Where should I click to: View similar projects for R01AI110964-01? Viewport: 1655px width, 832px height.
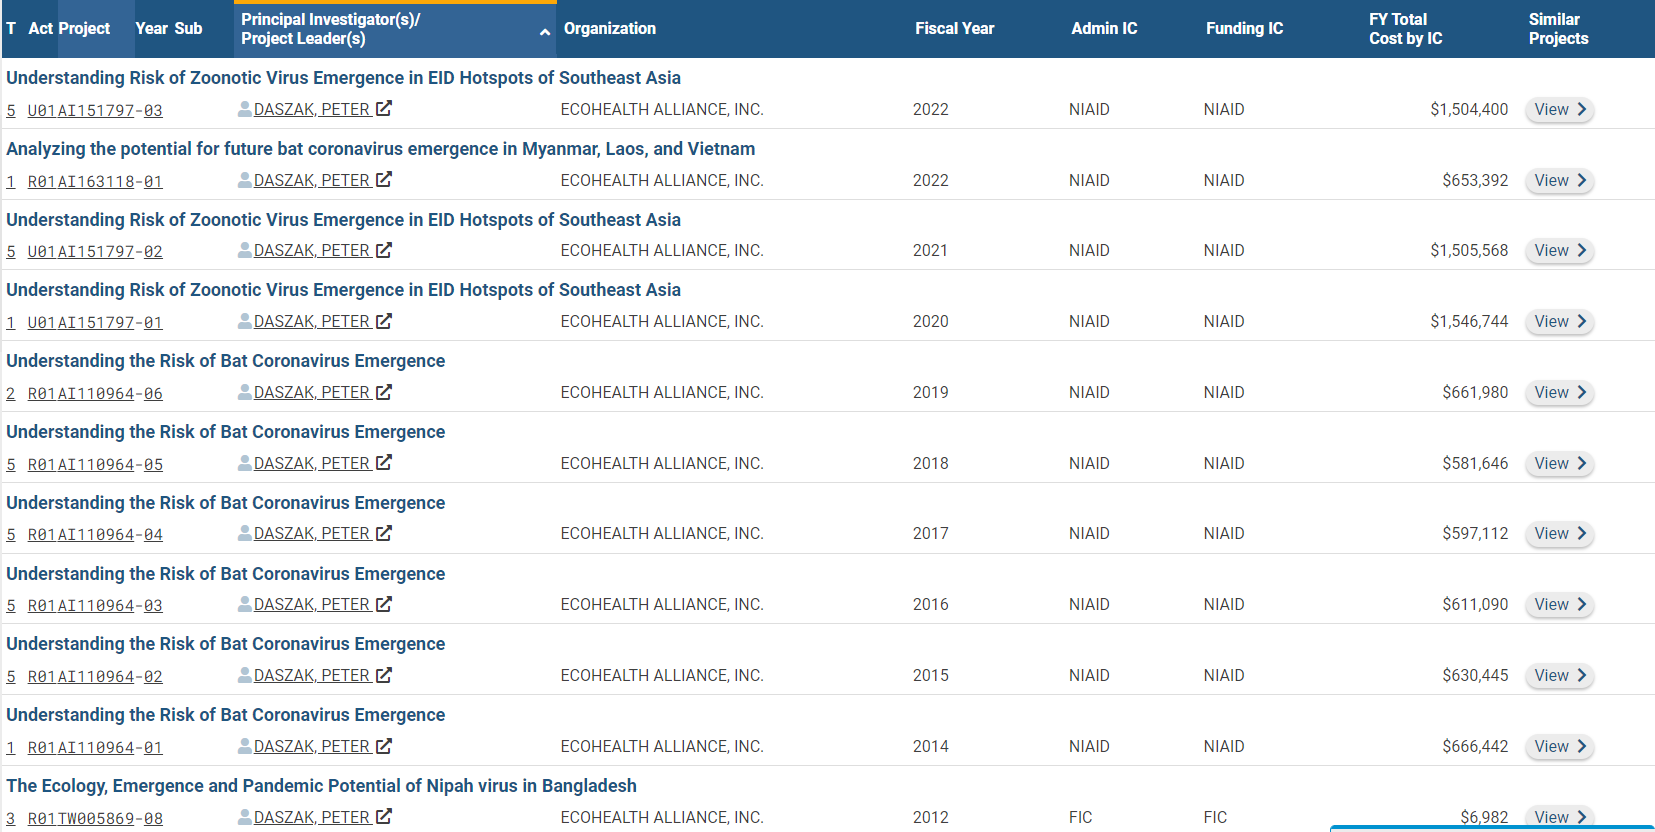pyautogui.click(x=1559, y=747)
